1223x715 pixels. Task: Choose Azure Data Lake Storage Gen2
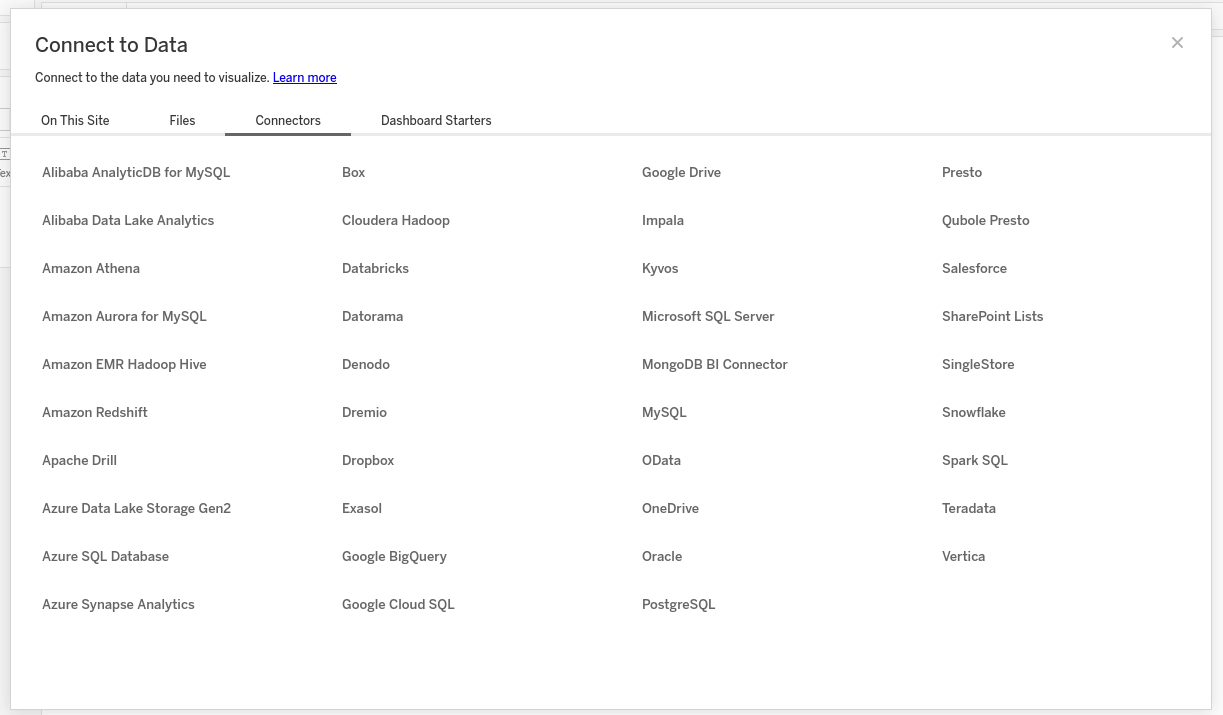[136, 508]
